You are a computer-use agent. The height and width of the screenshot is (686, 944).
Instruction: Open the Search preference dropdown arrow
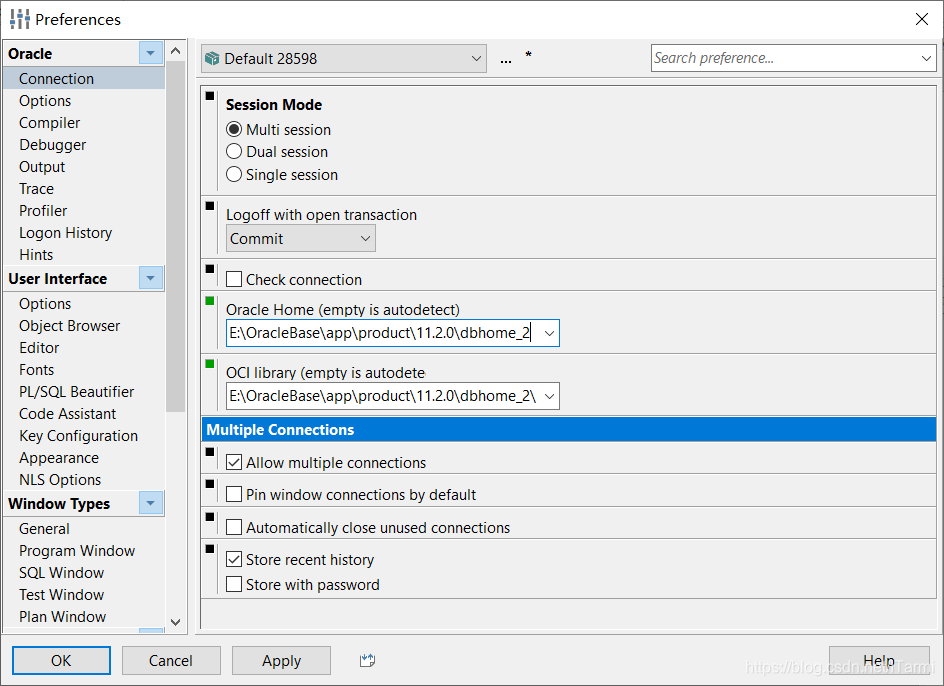[926, 58]
